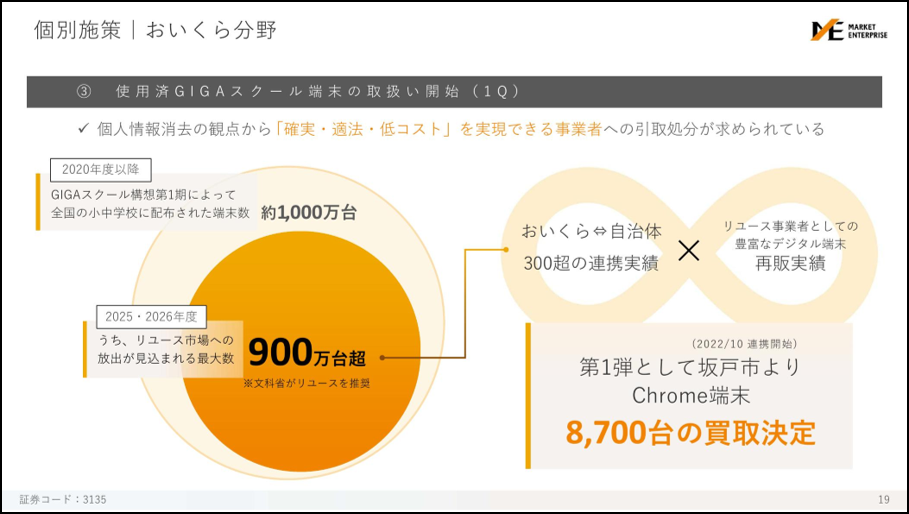Click the × symbol between the infinity loops
This screenshot has height=514, width=909.
point(689,250)
